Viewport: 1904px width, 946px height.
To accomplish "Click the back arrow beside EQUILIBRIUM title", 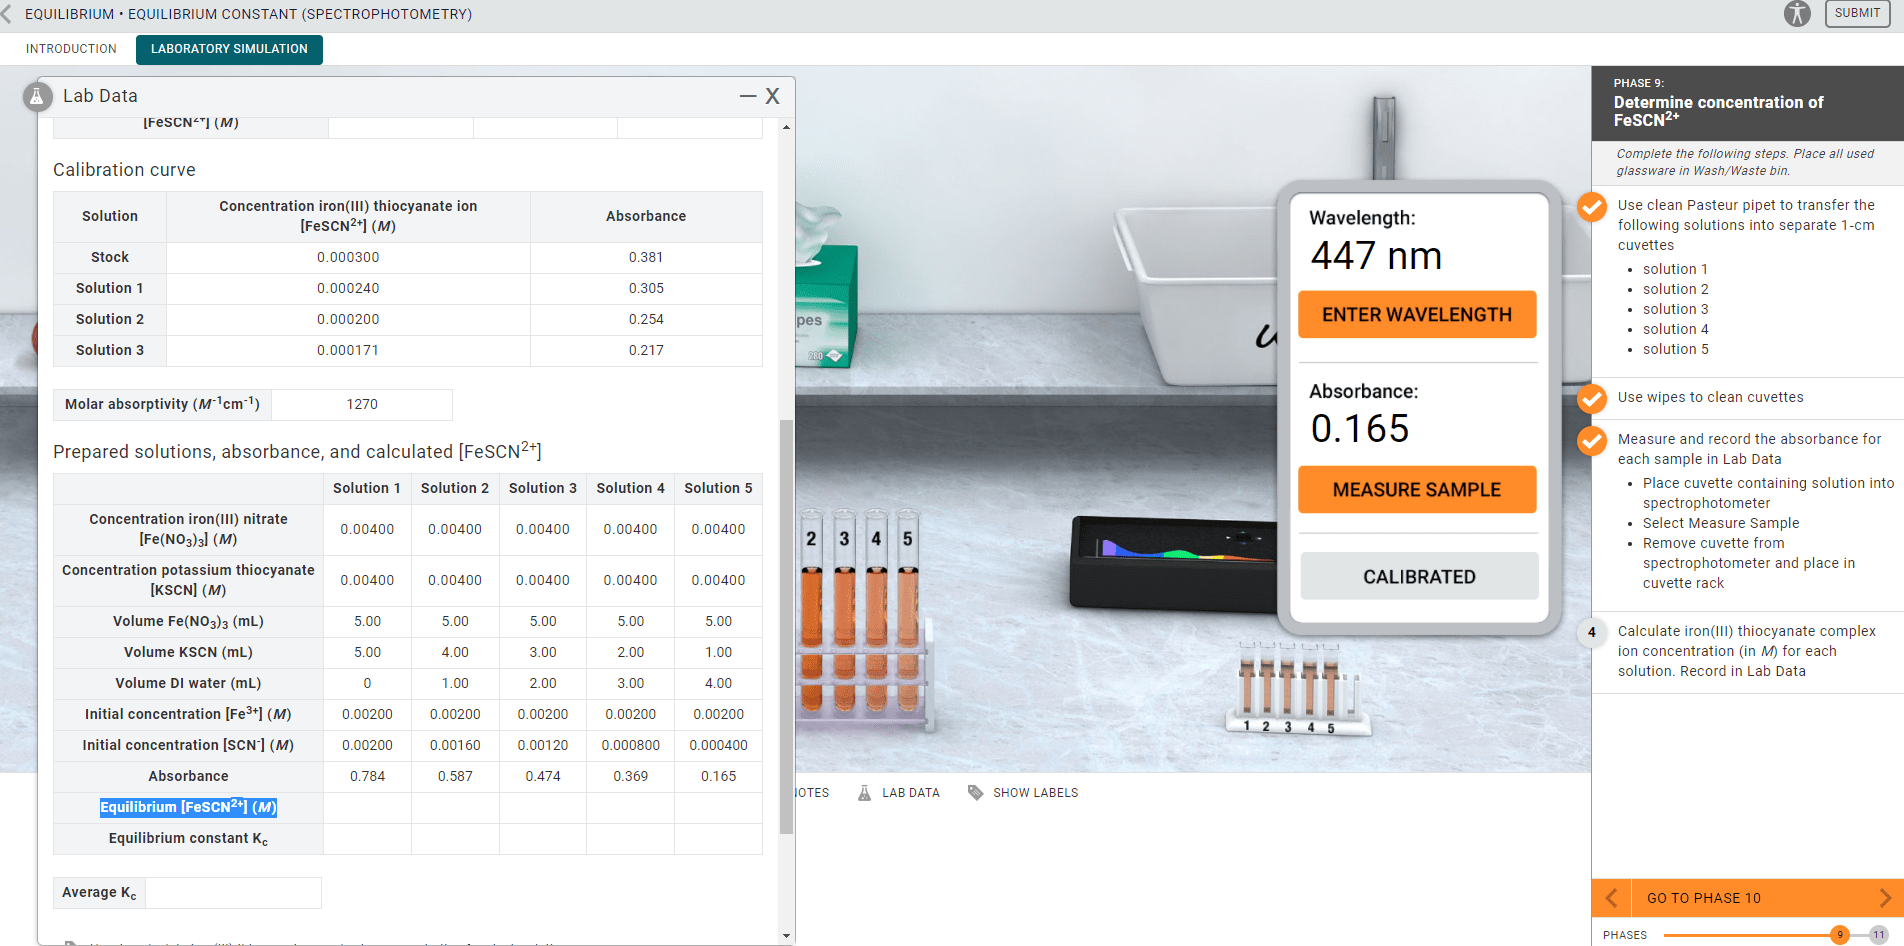I will (x=7, y=14).
